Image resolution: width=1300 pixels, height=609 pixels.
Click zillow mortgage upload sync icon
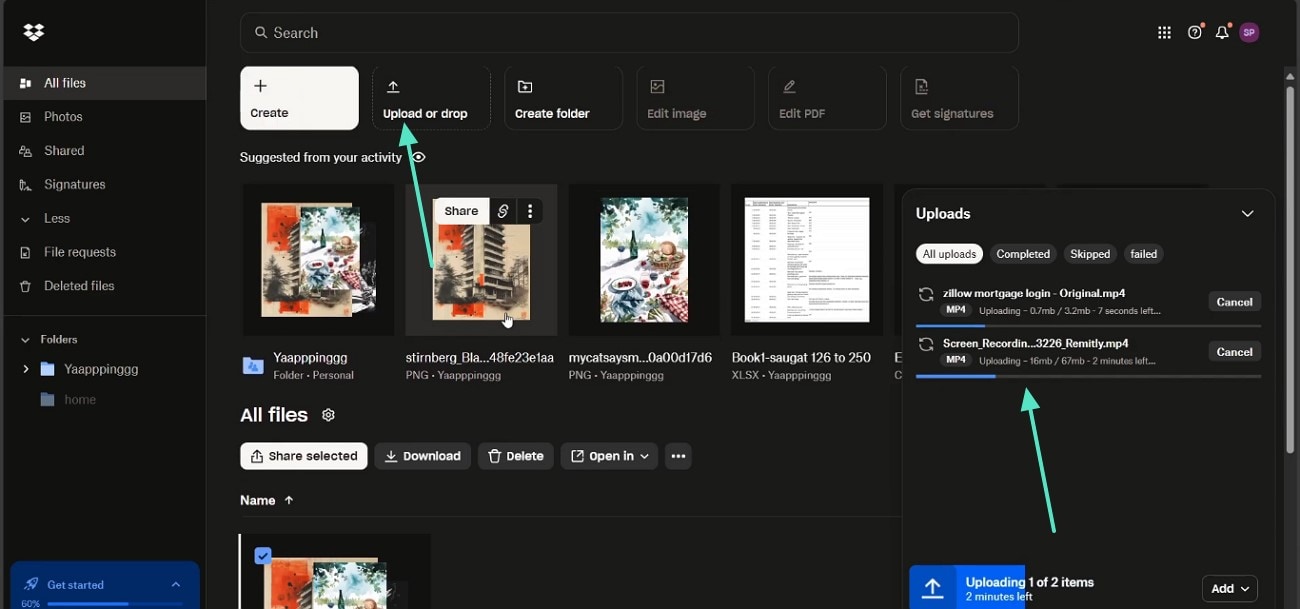[x=926, y=294]
